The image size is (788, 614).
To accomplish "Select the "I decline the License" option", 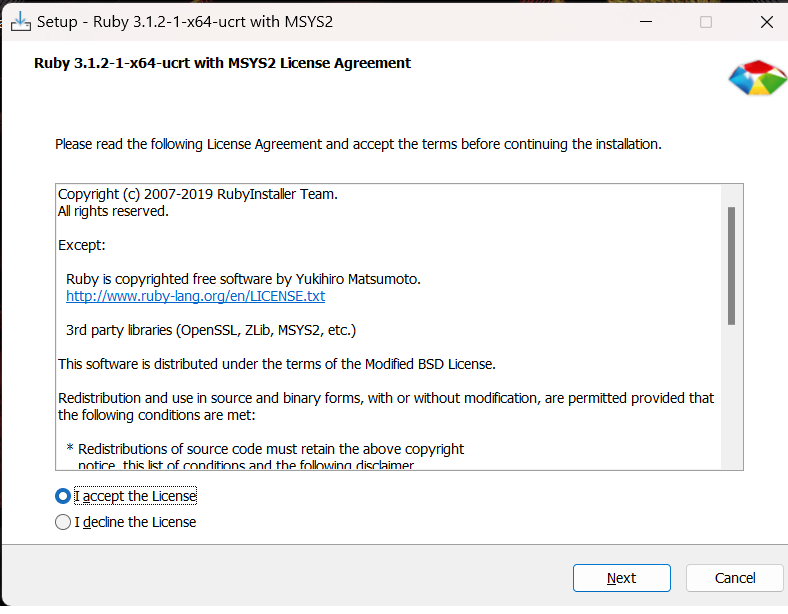I will 64,522.
